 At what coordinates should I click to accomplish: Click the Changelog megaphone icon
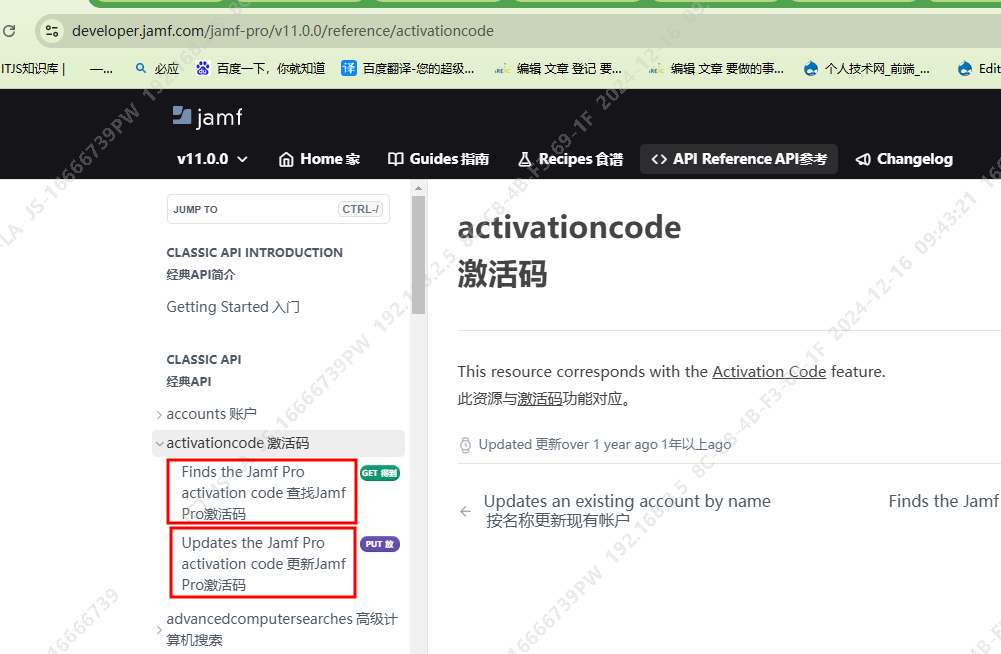[862, 159]
